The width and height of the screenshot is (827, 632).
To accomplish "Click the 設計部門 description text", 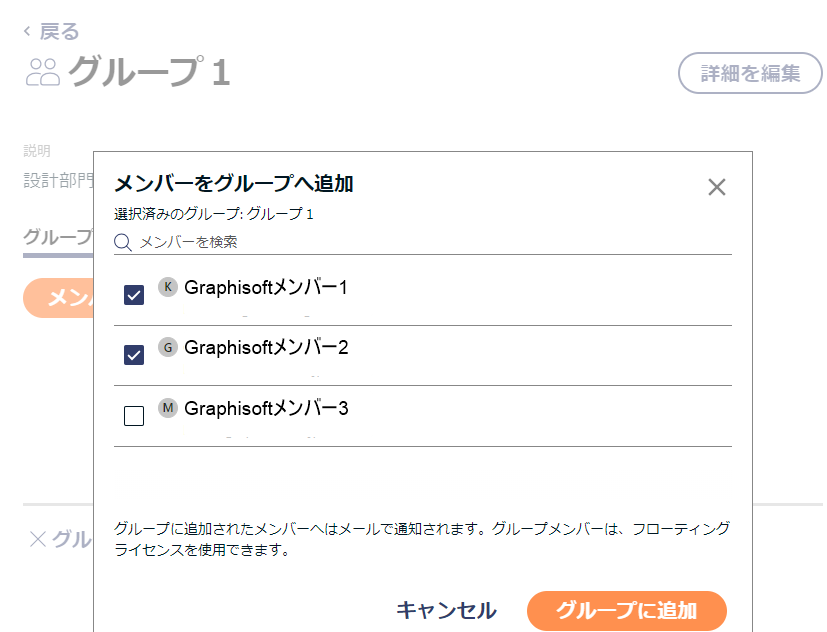I will tap(59, 180).
